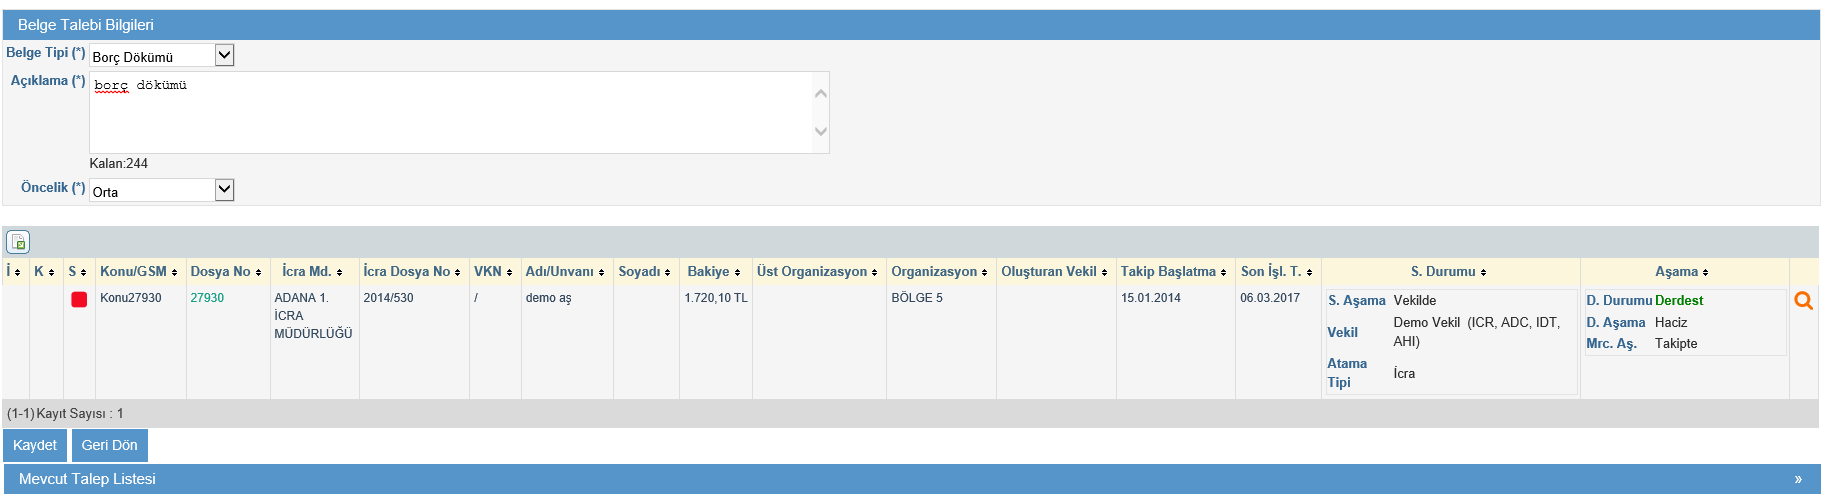Click the Vekilde value
1825x499 pixels.
pyautogui.click(x=1415, y=301)
